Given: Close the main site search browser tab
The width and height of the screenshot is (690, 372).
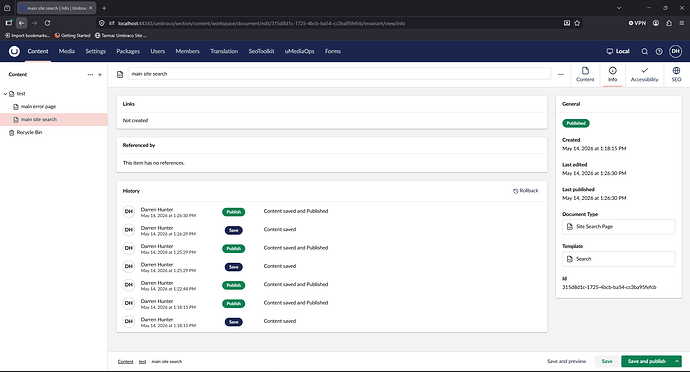Looking at the screenshot, I should tap(91, 8).
